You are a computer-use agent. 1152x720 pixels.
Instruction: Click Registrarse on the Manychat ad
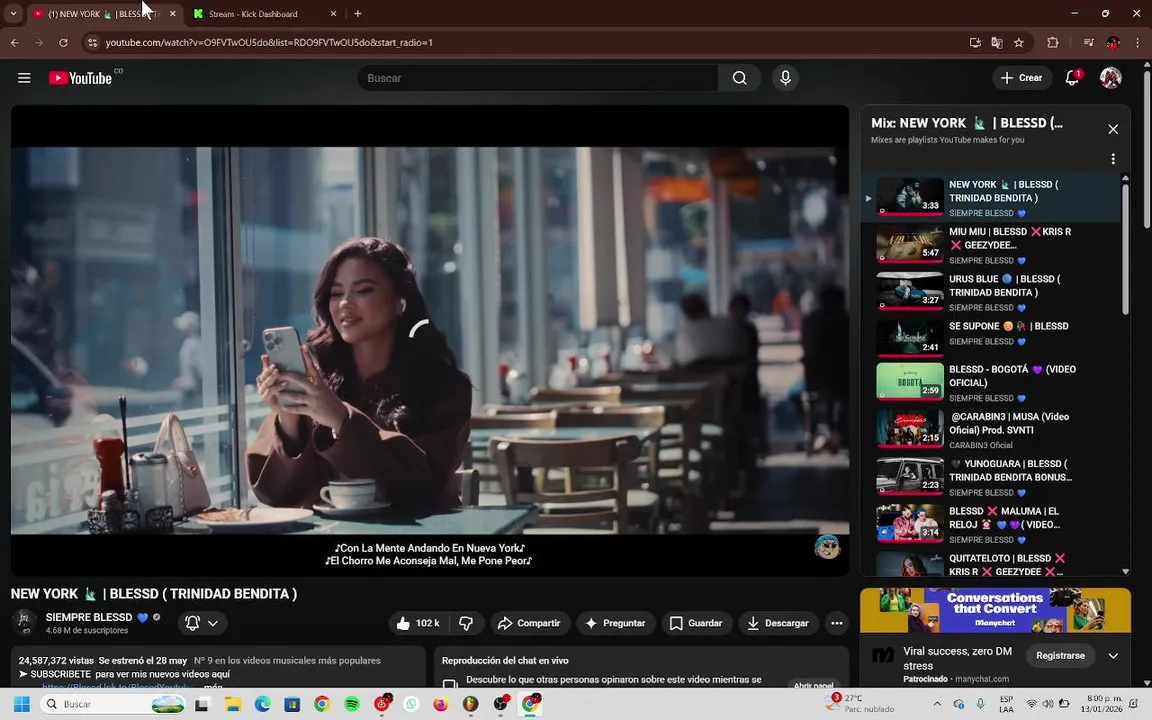[1060, 655]
